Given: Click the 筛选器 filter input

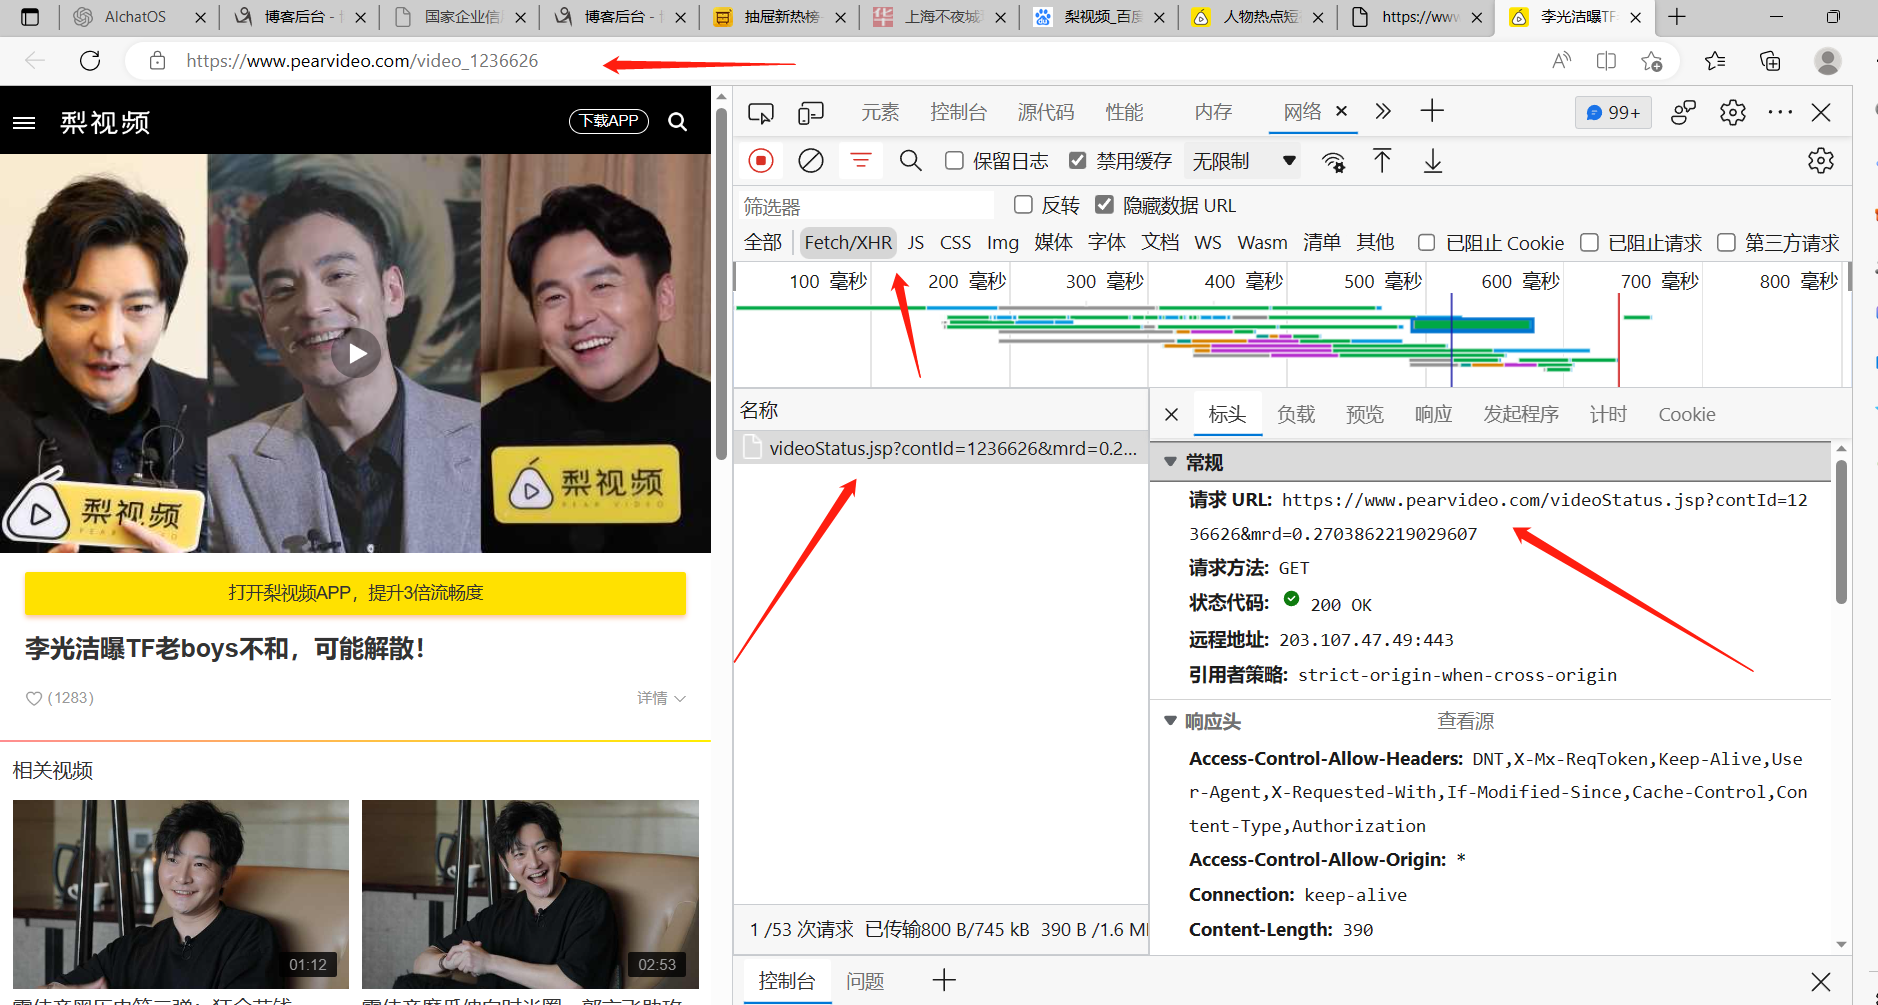Looking at the screenshot, I should (x=866, y=206).
